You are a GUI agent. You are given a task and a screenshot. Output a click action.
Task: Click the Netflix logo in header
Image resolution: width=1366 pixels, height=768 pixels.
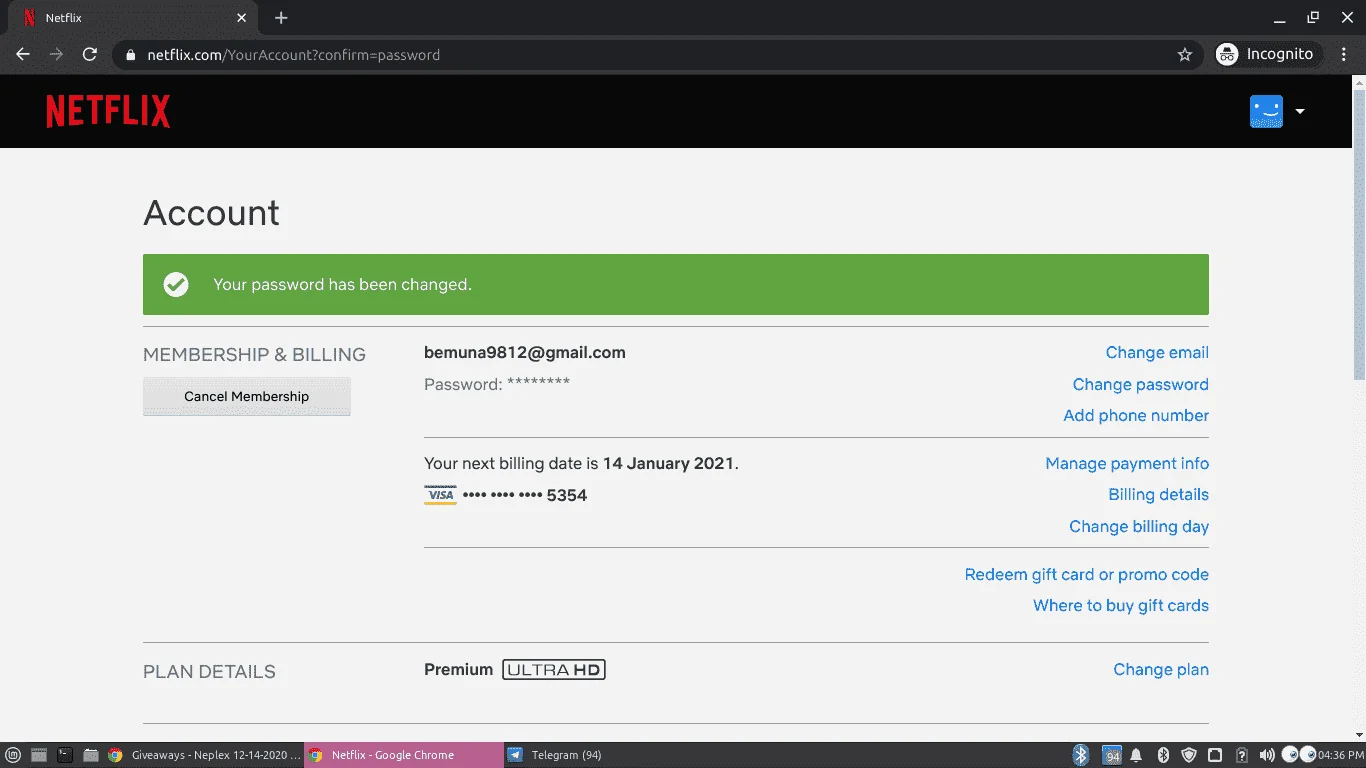pyautogui.click(x=108, y=111)
